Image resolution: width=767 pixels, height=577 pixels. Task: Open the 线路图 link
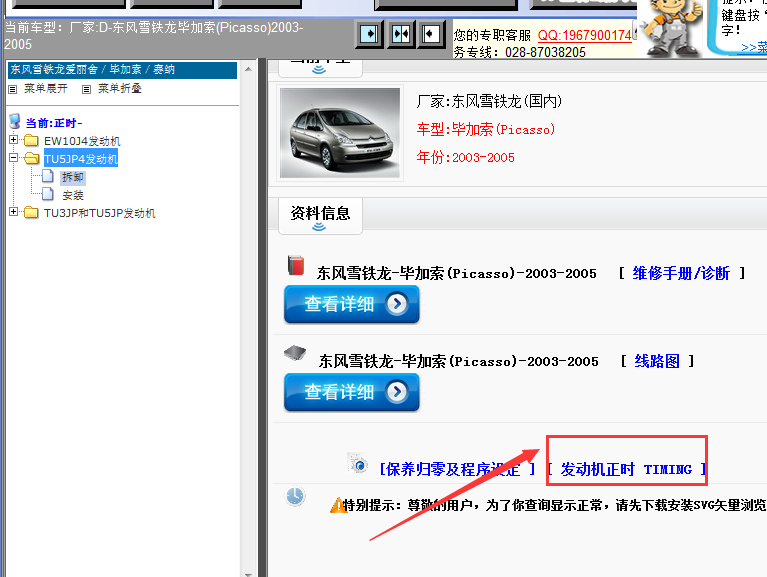pos(657,361)
